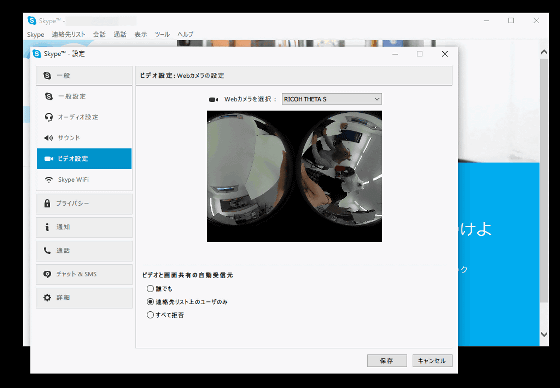Minimize the main Skype window

(487, 21)
